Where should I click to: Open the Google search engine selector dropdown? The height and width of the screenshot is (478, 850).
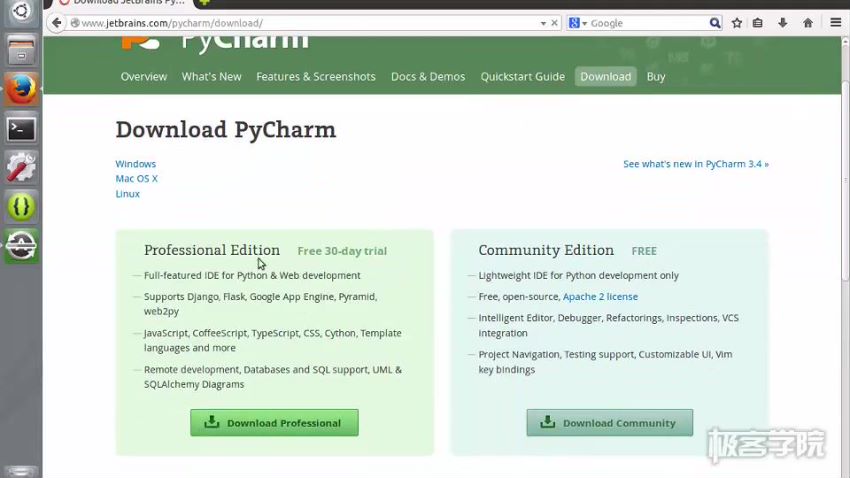[577, 23]
